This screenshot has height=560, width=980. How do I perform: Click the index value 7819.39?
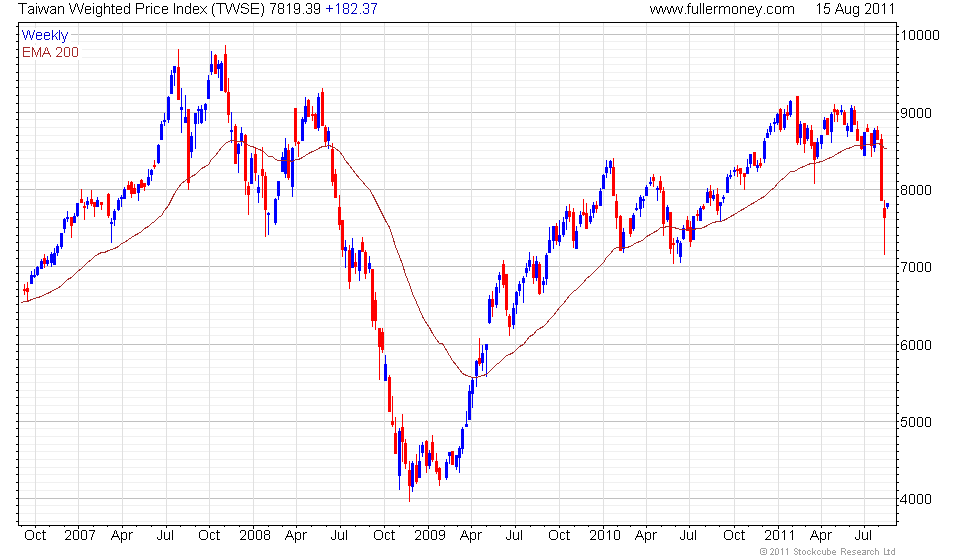point(295,9)
